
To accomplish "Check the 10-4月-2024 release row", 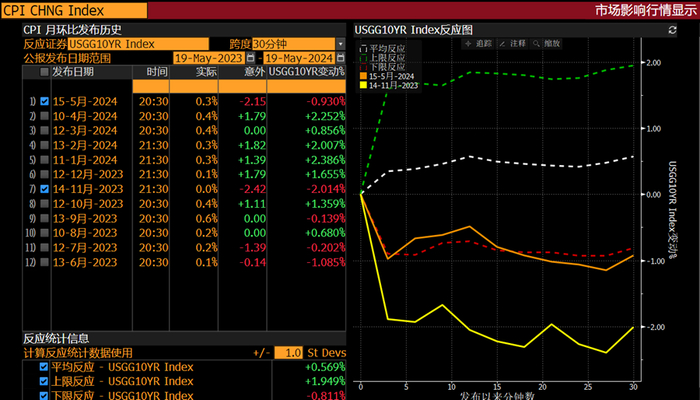I will 44,116.
